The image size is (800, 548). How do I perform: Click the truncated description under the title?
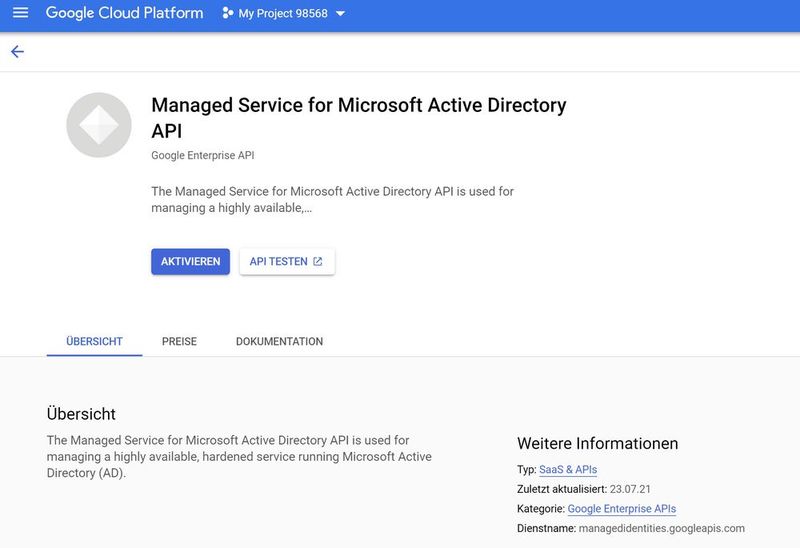click(332, 200)
